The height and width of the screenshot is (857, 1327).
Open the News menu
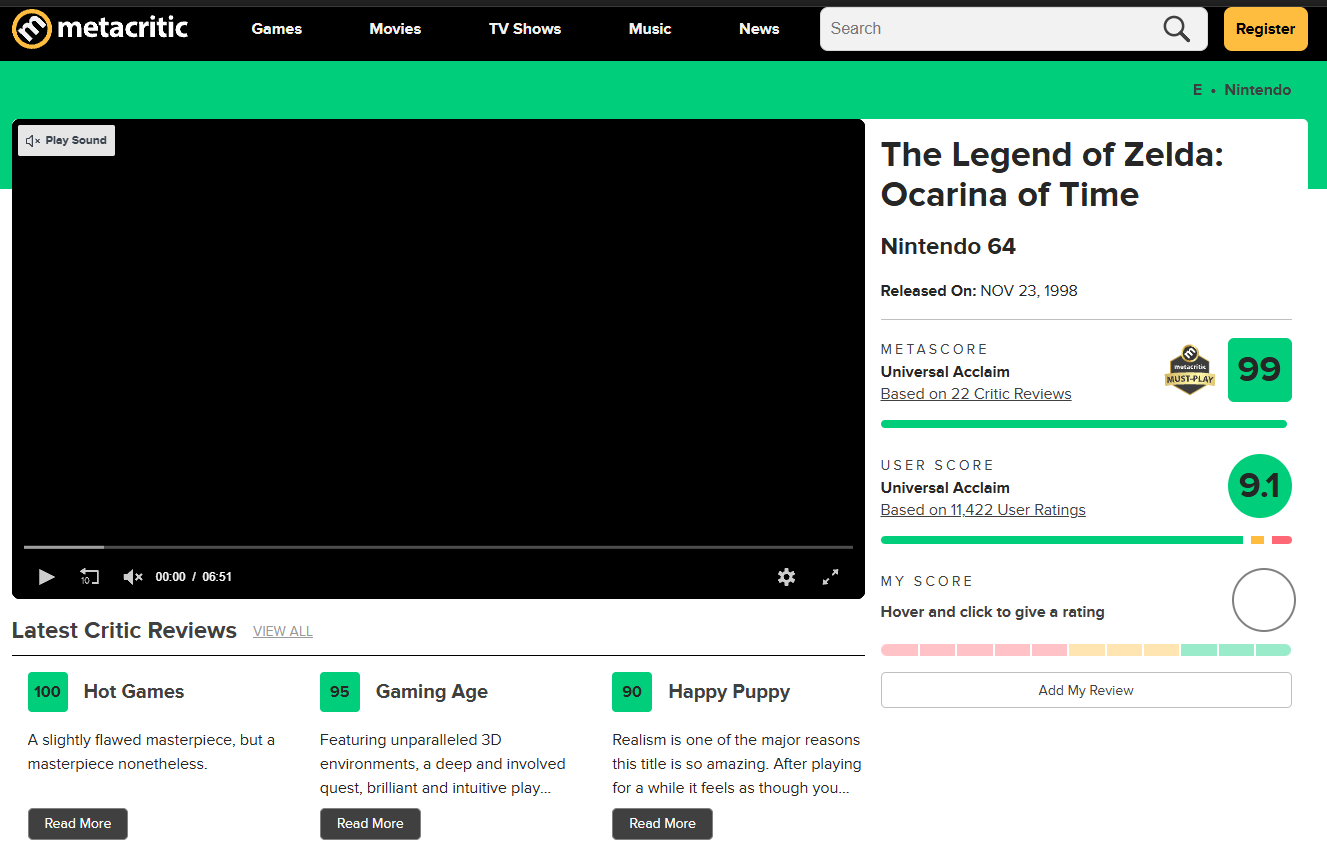pos(759,29)
